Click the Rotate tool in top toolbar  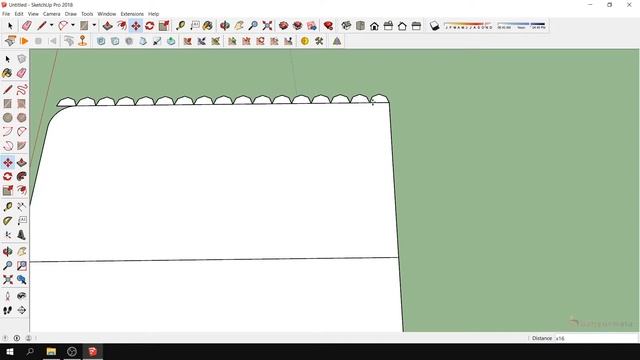(x=150, y=26)
